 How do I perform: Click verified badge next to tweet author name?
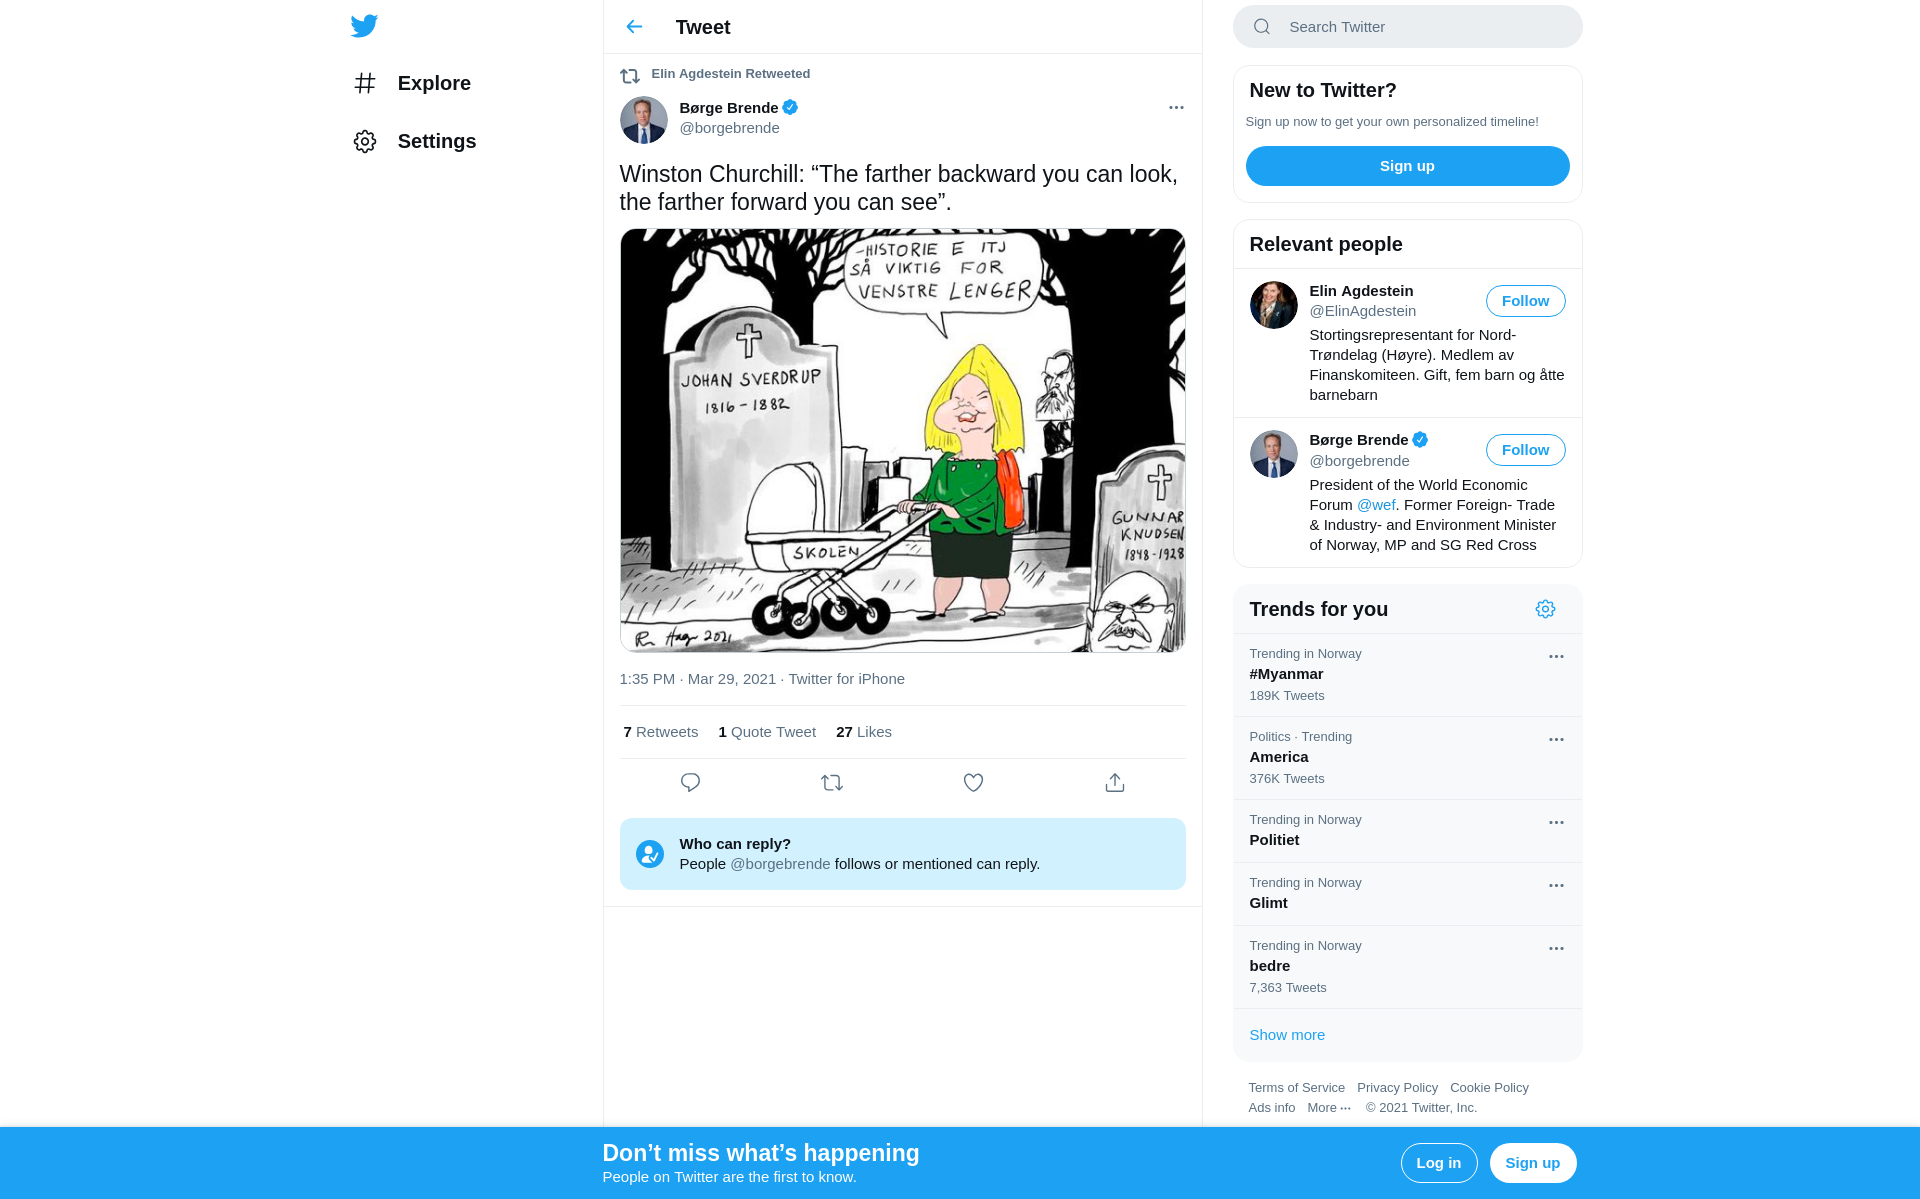(x=790, y=107)
